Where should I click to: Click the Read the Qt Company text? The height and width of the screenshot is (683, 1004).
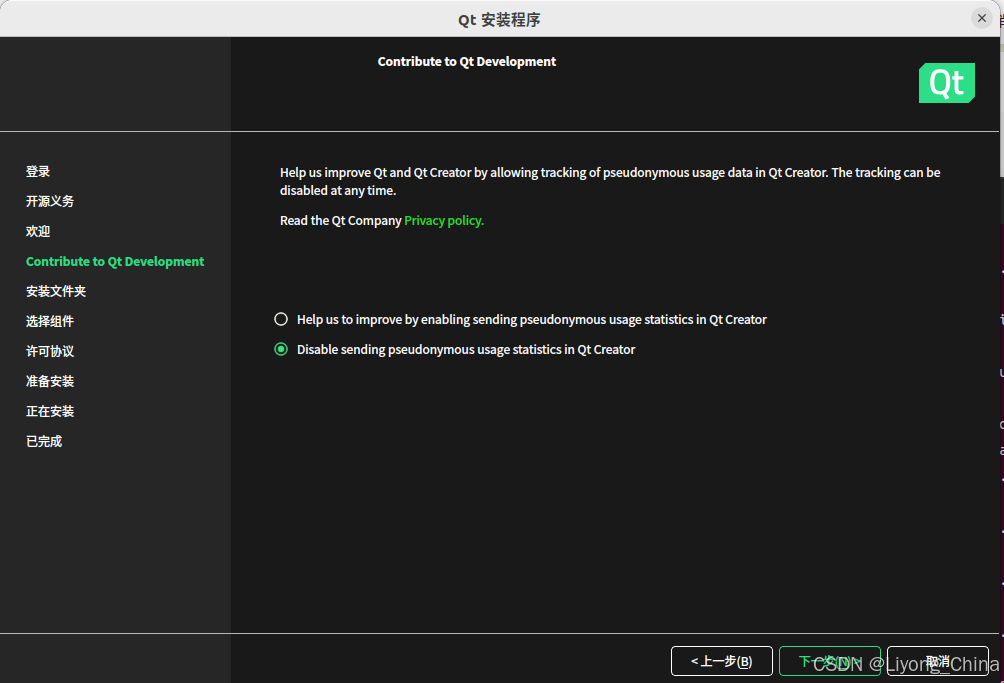click(341, 220)
